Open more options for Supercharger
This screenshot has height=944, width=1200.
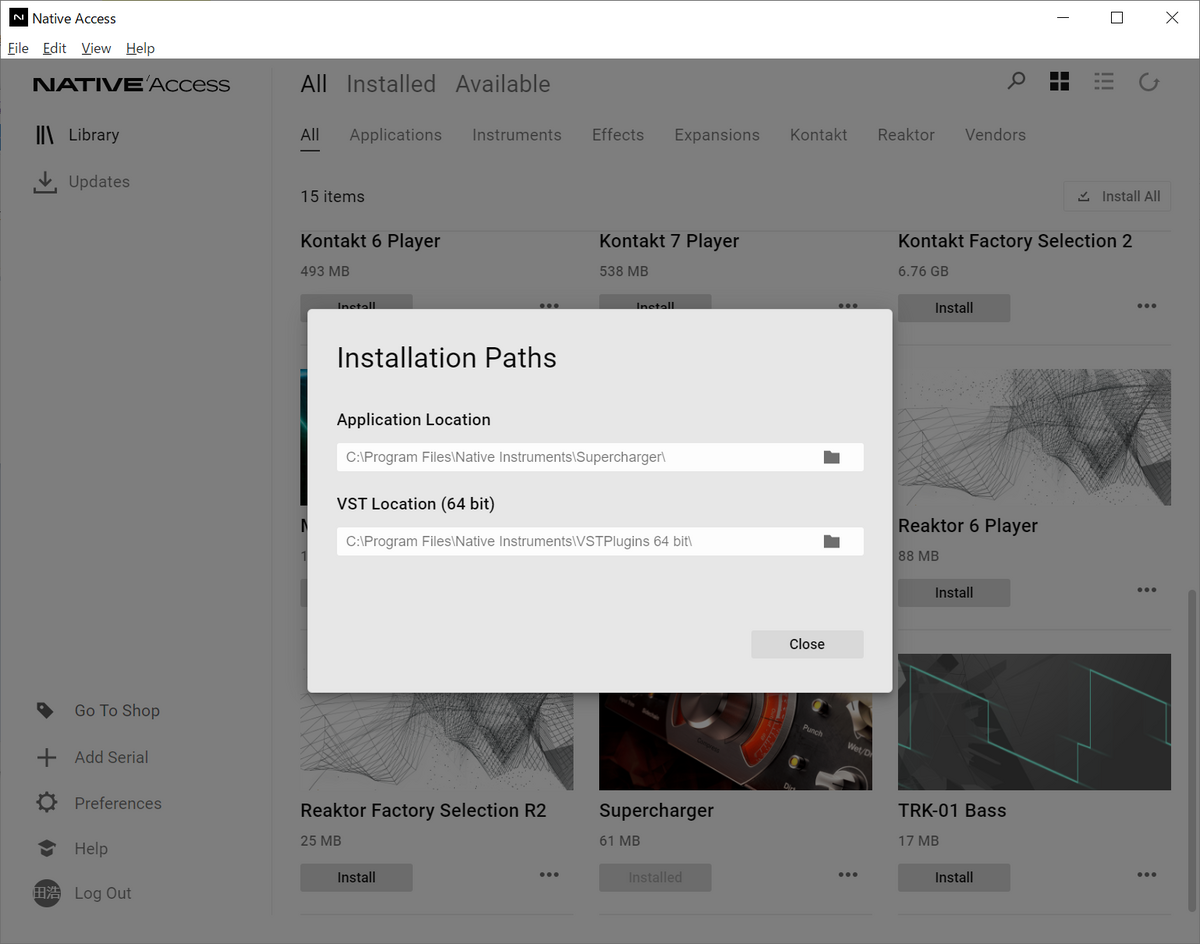point(848,875)
